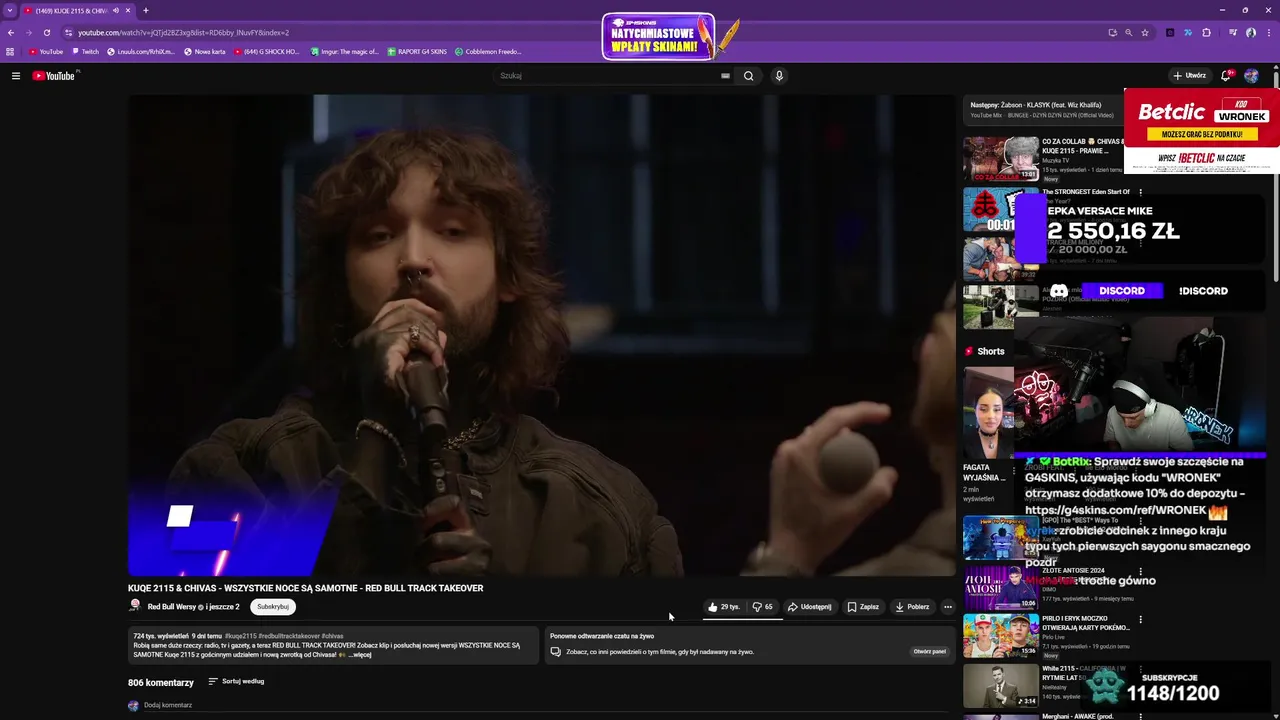Click the Pobierz download button
Viewport: 1280px width, 720px height.
[912, 607]
